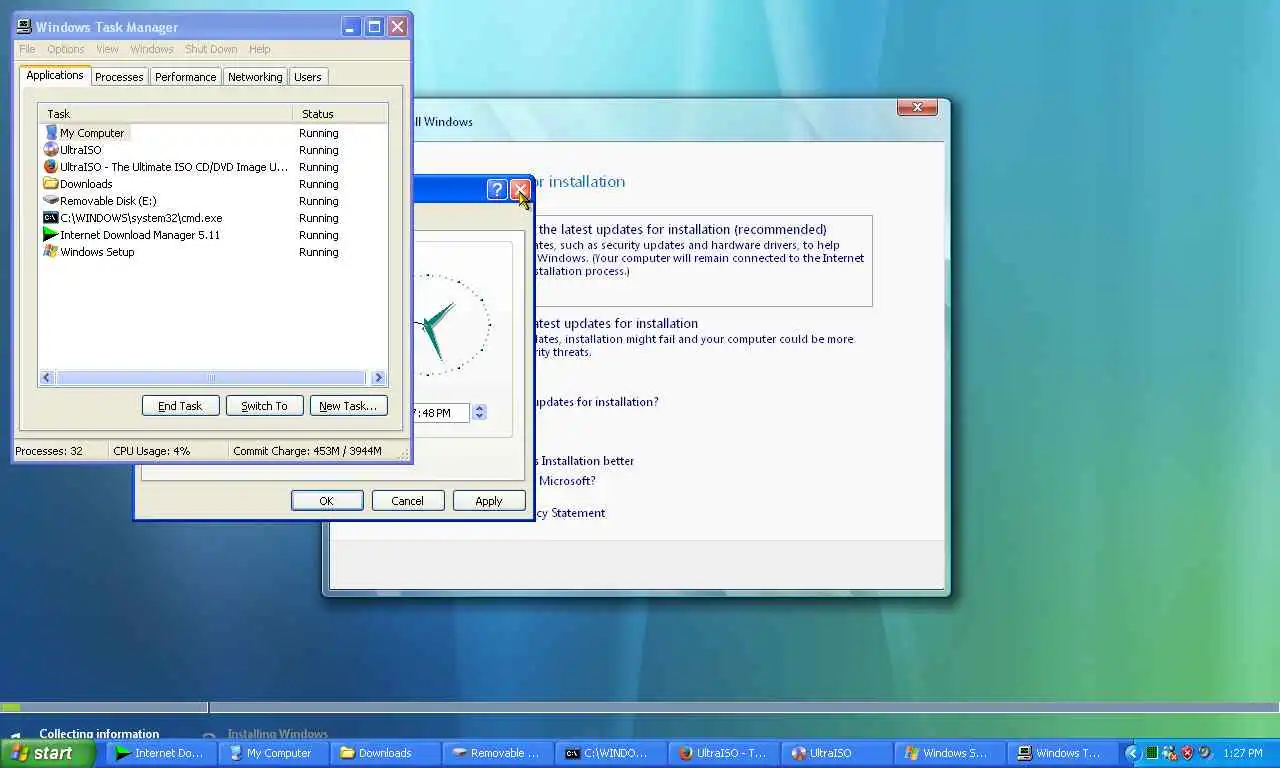Viewport: 1280px width, 768px height.
Task: Switch to the Networking tab
Action: (x=255, y=77)
